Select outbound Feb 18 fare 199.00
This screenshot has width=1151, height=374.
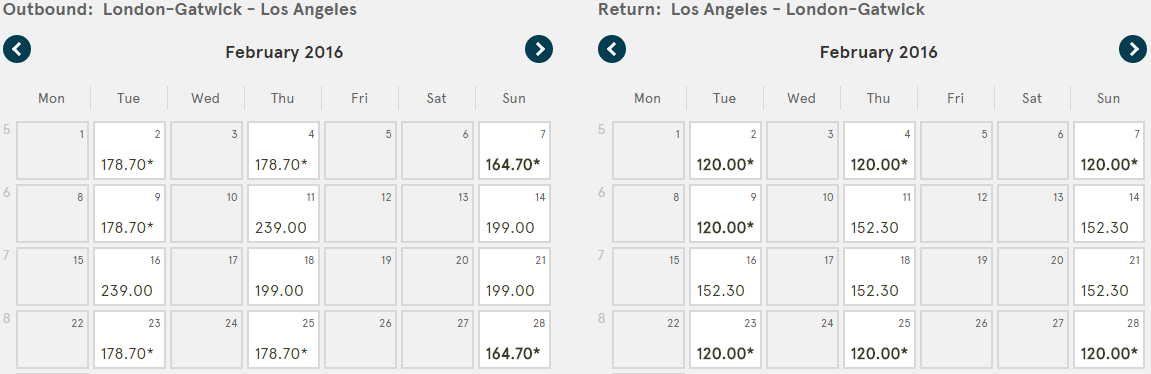(283, 277)
